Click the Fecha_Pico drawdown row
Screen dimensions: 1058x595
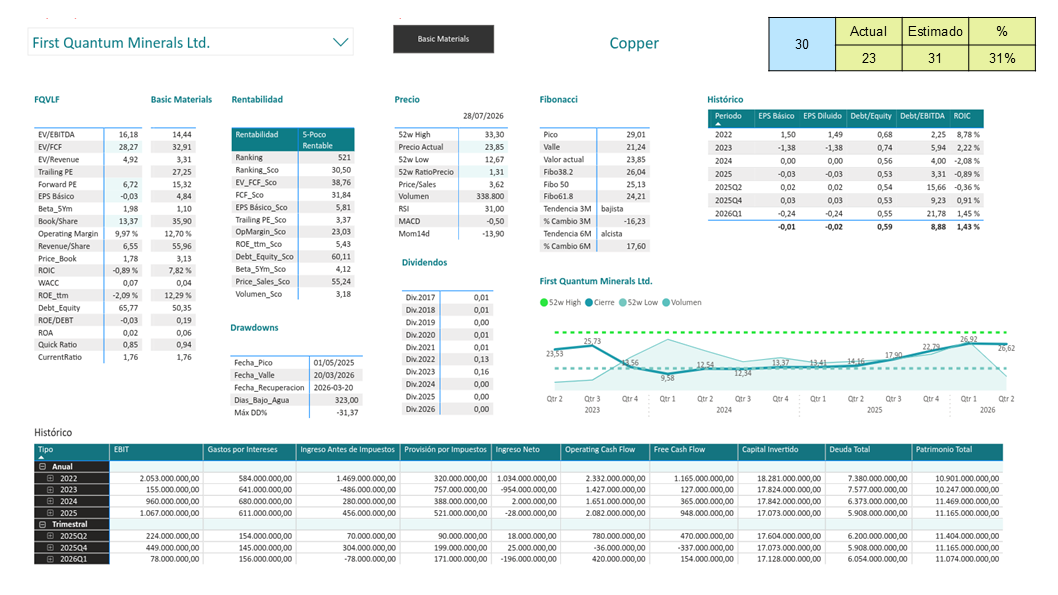pos(297,362)
